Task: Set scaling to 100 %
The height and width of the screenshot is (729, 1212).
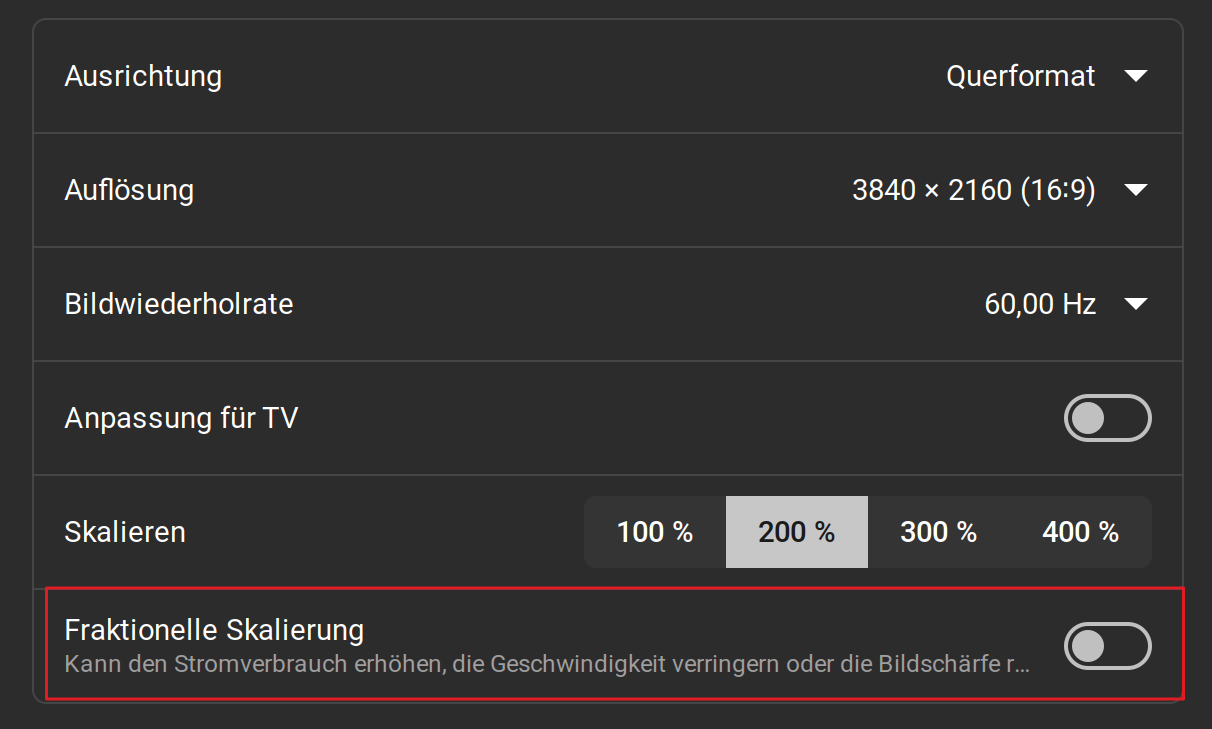Action: coord(655,532)
